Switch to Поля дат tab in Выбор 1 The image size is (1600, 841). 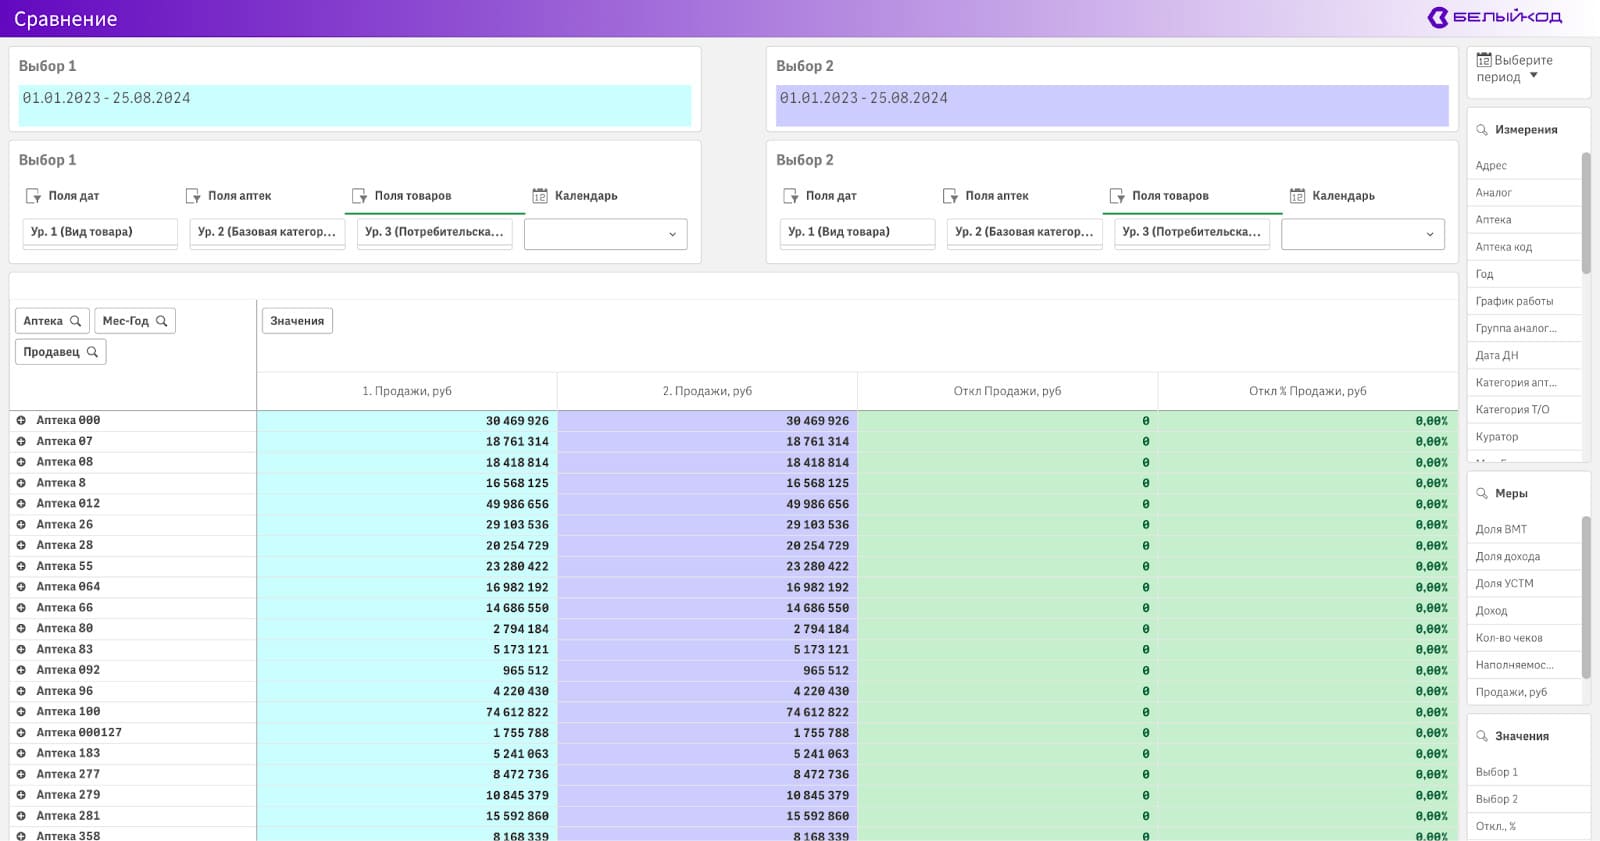(63, 196)
